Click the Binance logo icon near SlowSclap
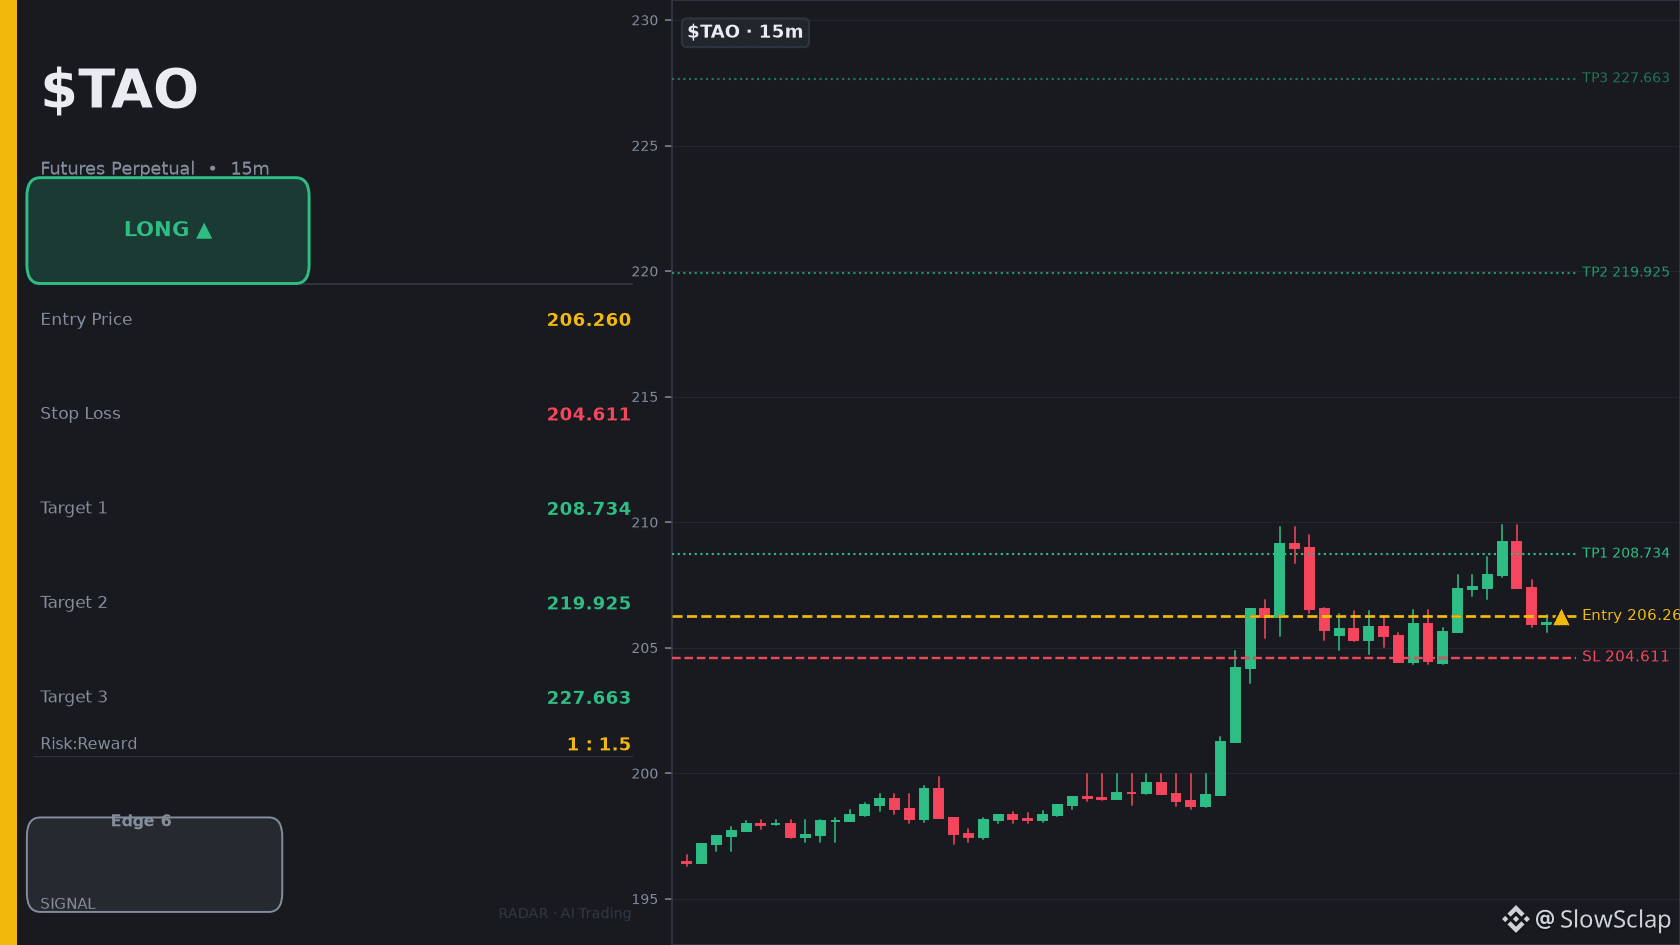Screen dimensions: 1680x945 1515,919
